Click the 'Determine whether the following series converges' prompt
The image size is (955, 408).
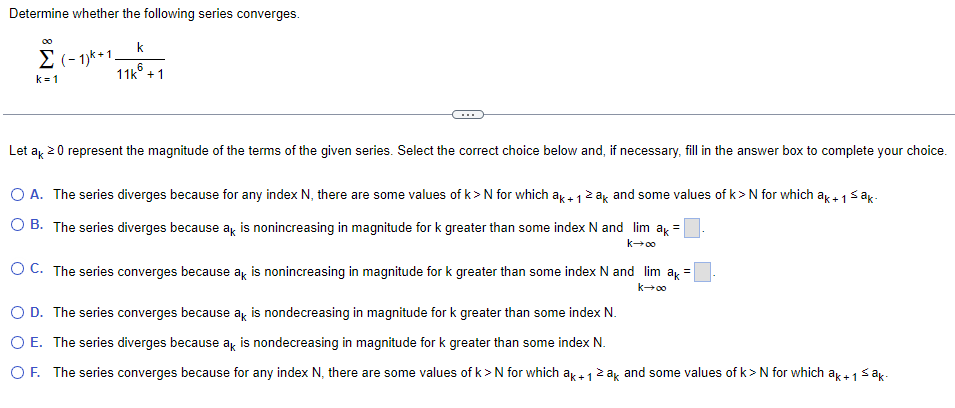155,14
